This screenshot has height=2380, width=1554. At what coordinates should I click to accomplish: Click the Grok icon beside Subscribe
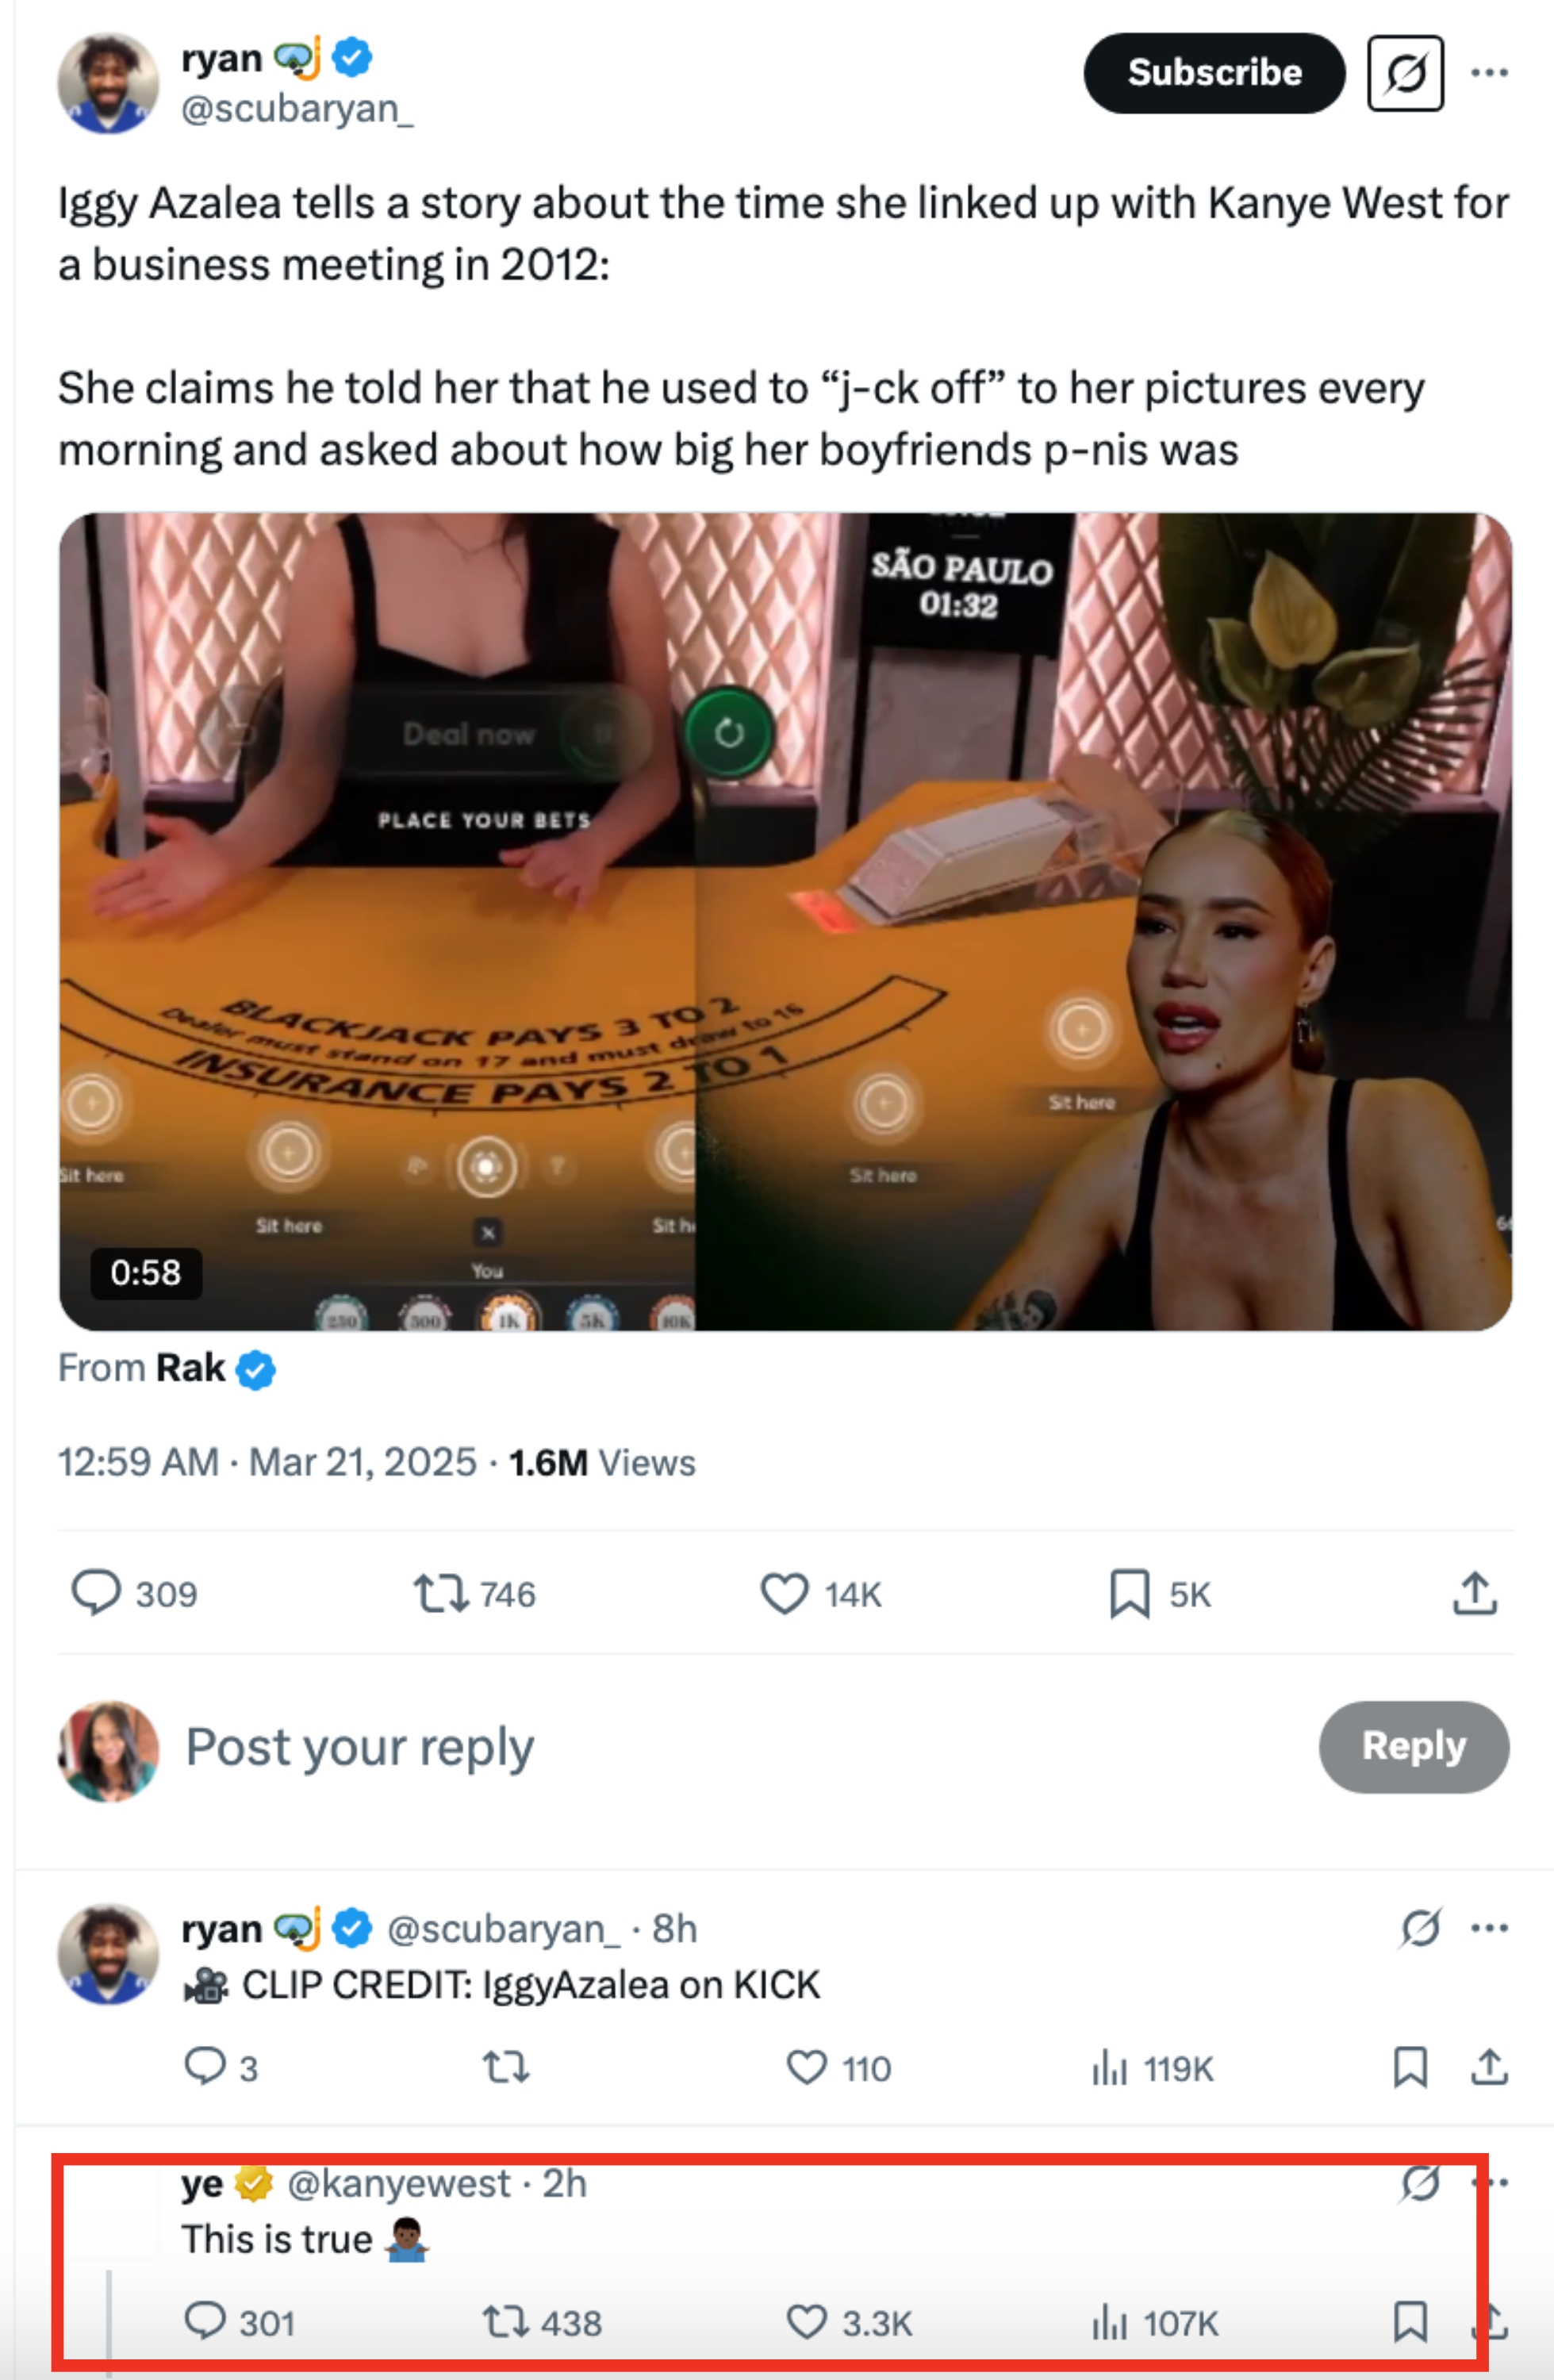pyautogui.click(x=1405, y=73)
